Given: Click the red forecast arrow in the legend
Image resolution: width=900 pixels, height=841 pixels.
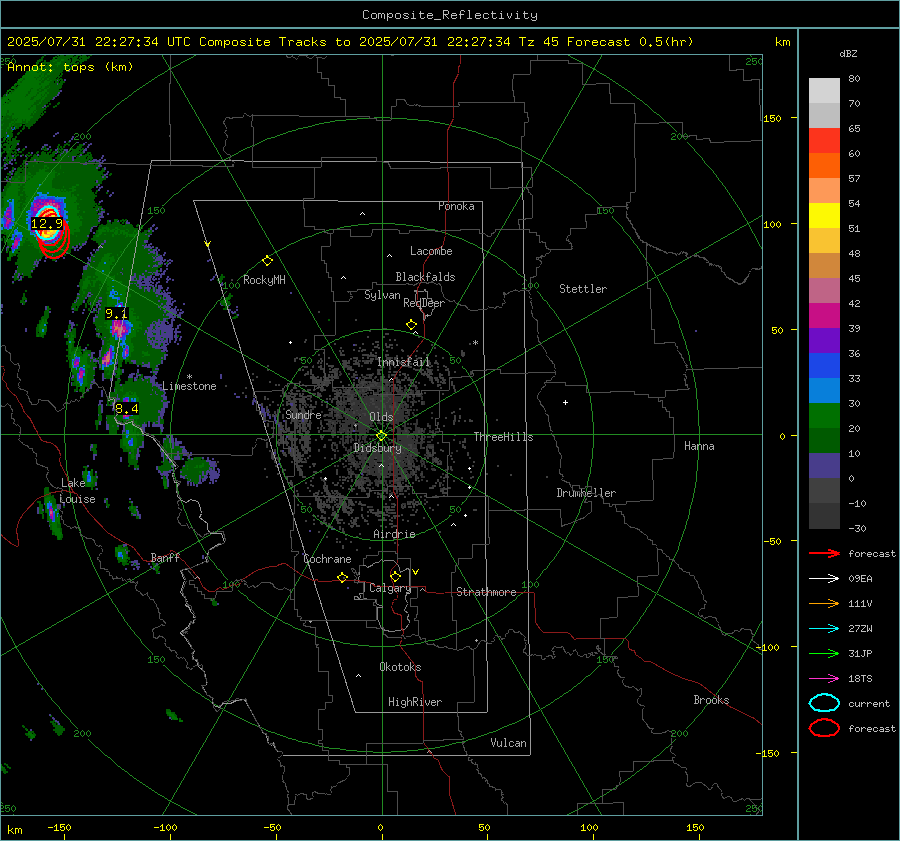Looking at the screenshot, I should click(824, 553).
